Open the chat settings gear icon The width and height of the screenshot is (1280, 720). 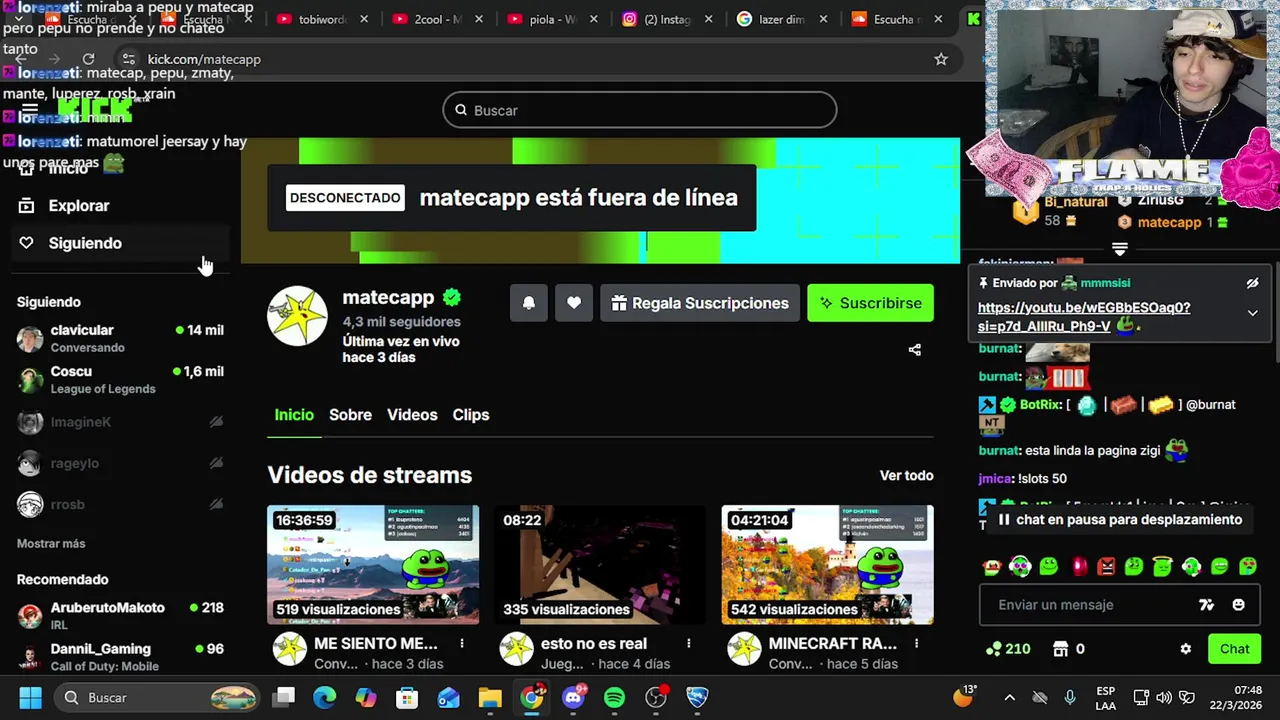pos(1186,649)
